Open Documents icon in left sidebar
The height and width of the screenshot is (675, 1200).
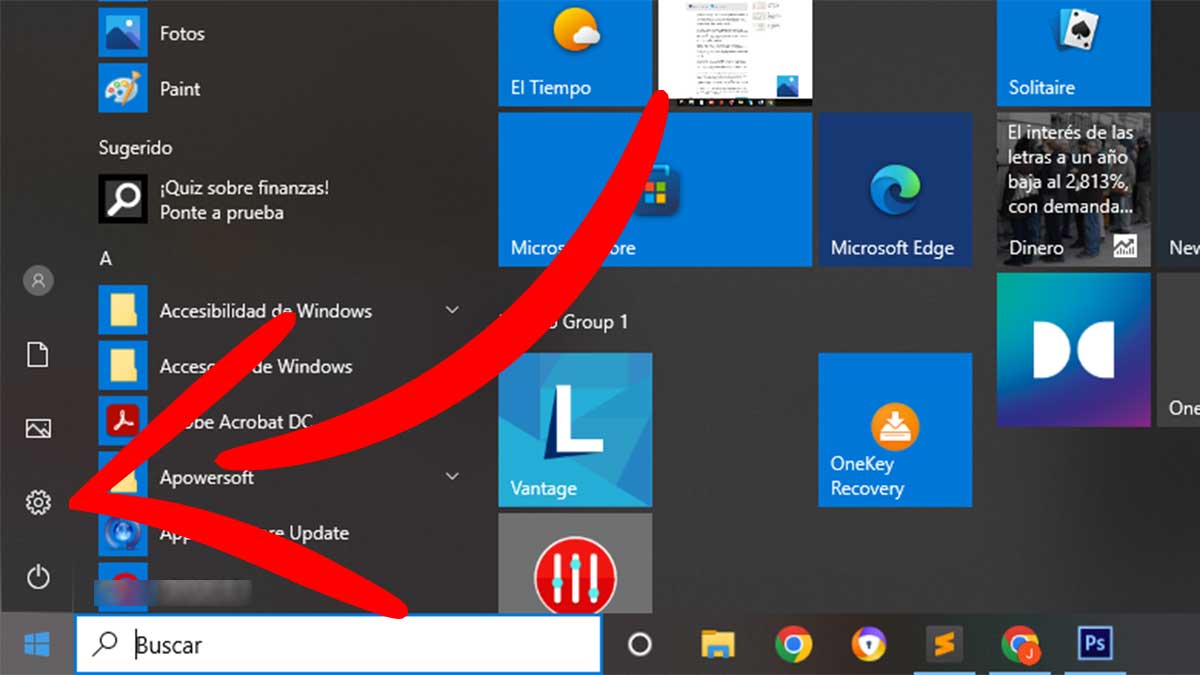pos(38,355)
